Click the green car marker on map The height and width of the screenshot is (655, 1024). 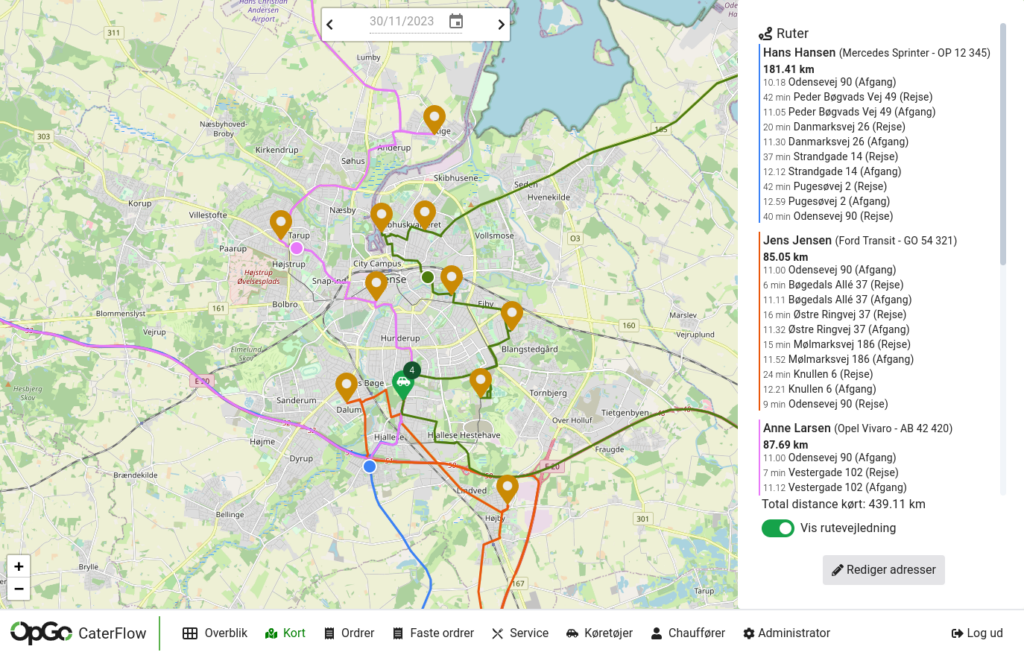coord(402,384)
